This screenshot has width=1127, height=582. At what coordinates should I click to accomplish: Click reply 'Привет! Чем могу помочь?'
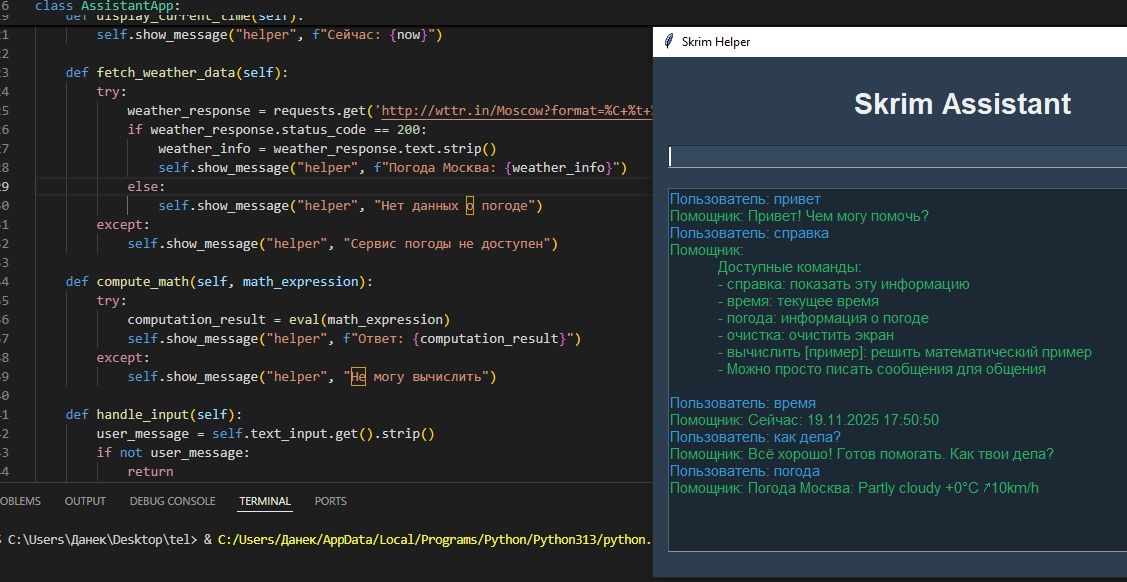point(839,216)
